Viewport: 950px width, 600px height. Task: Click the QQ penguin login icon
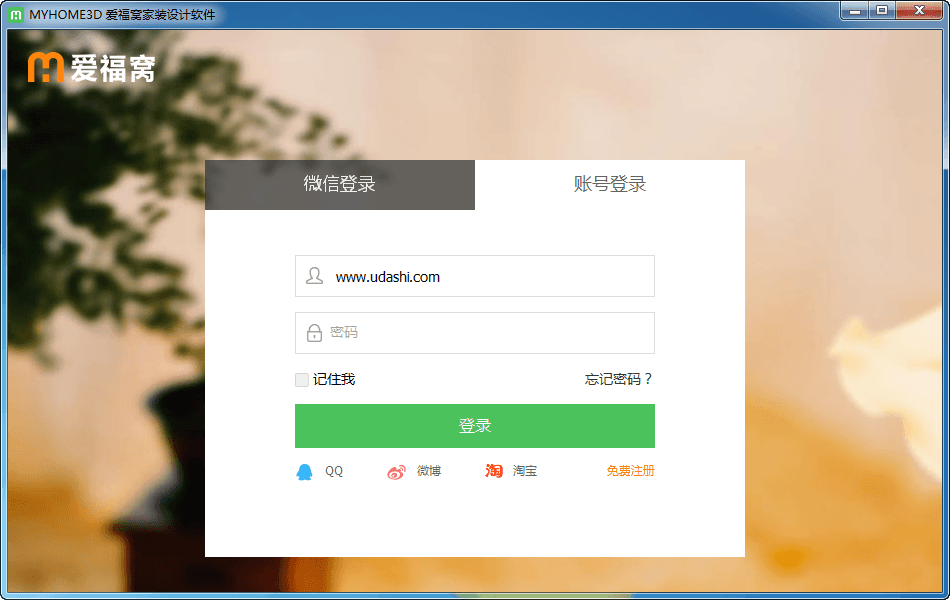pyautogui.click(x=304, y=472)
